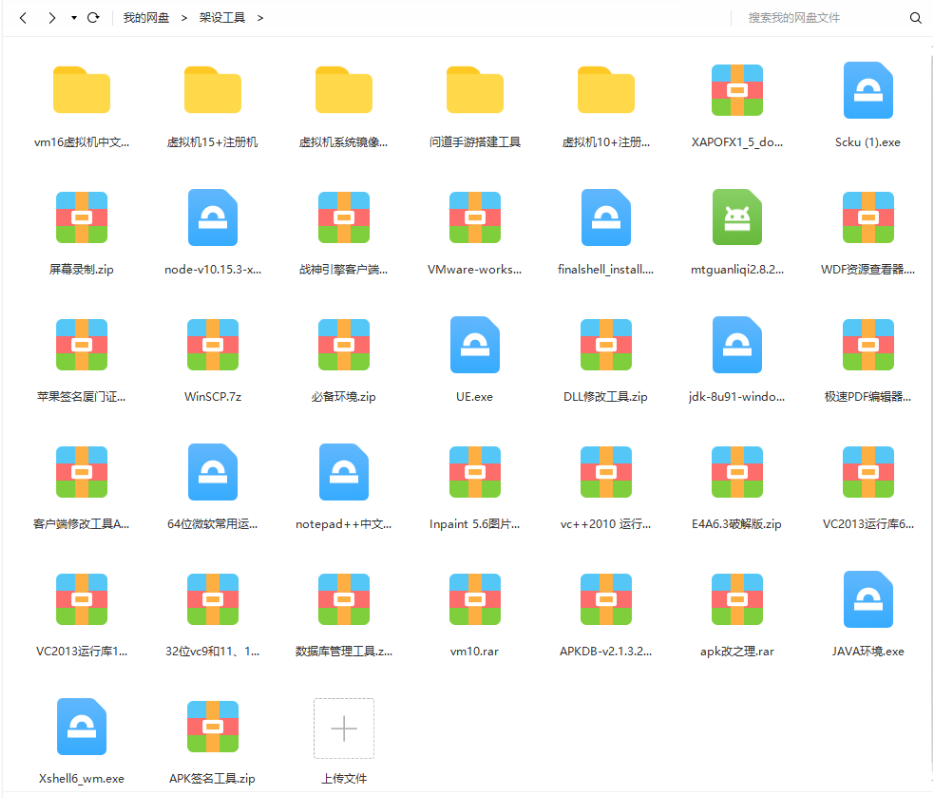Select the VMware-works archive icon
The height and width of the screenshot is (798, 933).
tap(475, 217)
